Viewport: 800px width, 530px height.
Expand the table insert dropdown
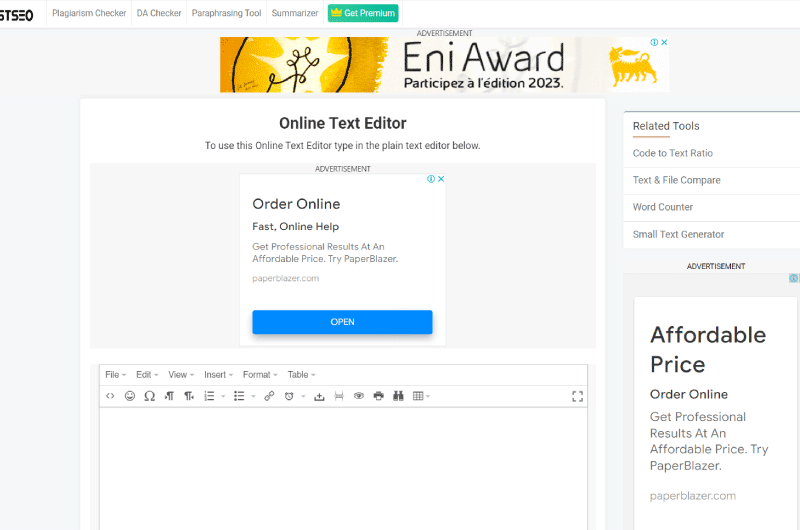(x=428, y=396)
